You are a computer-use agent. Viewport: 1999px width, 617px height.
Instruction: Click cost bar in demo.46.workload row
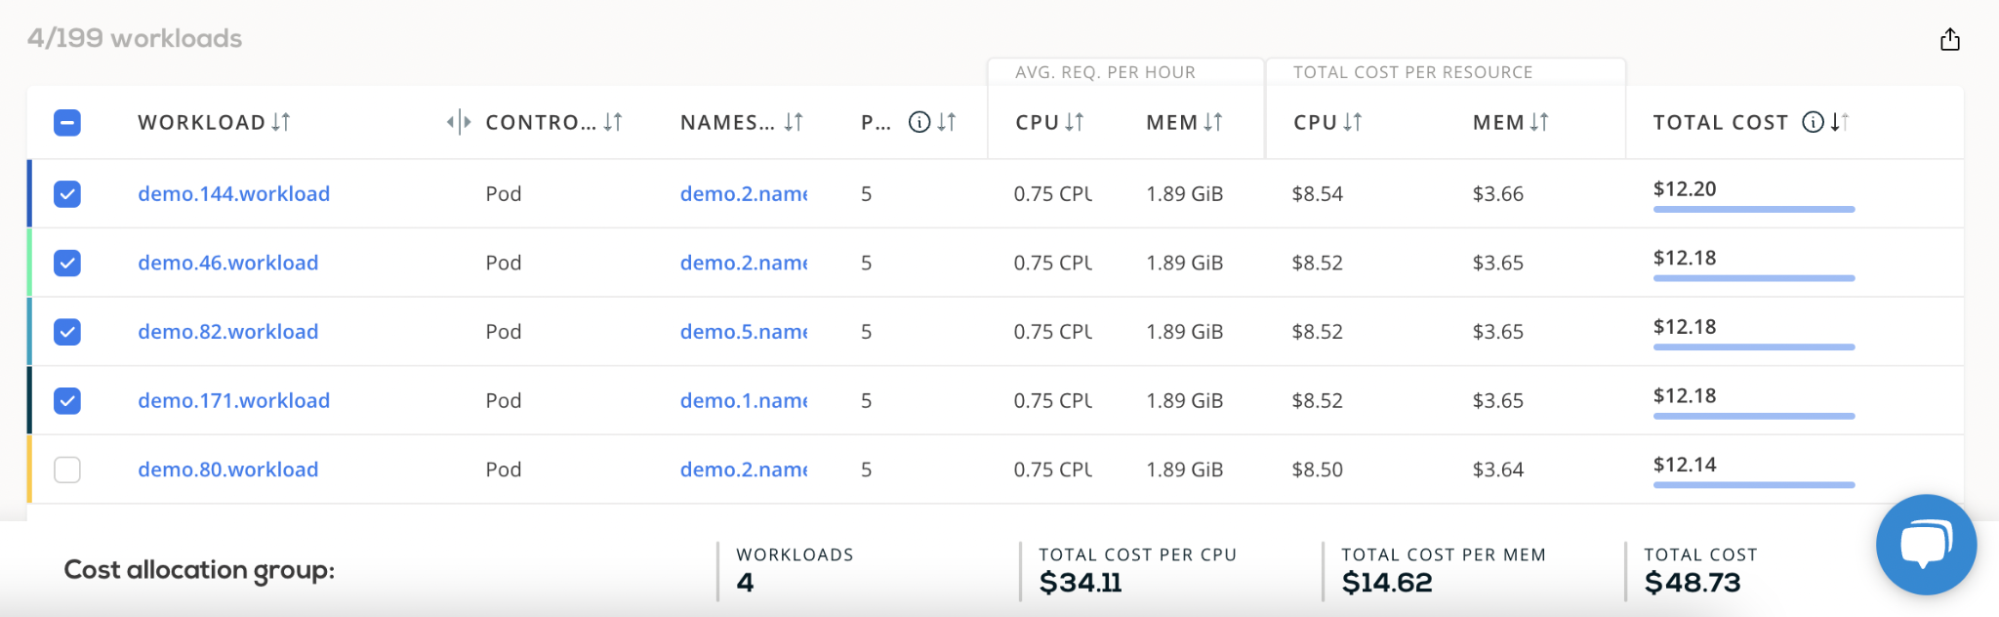[x=1754, y=278]
